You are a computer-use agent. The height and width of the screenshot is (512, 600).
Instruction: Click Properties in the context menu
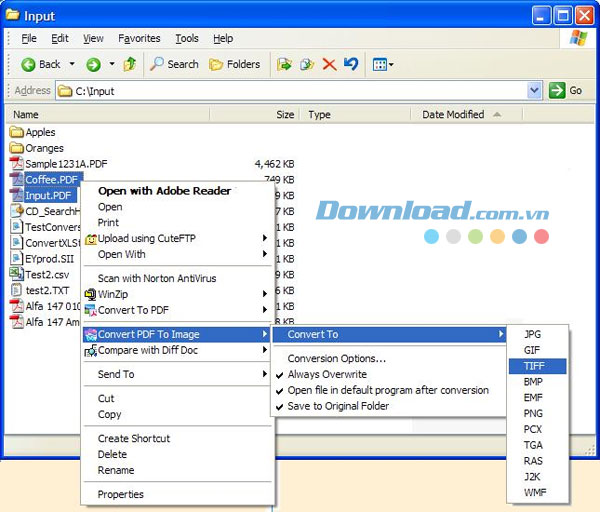tap(121, 494)
